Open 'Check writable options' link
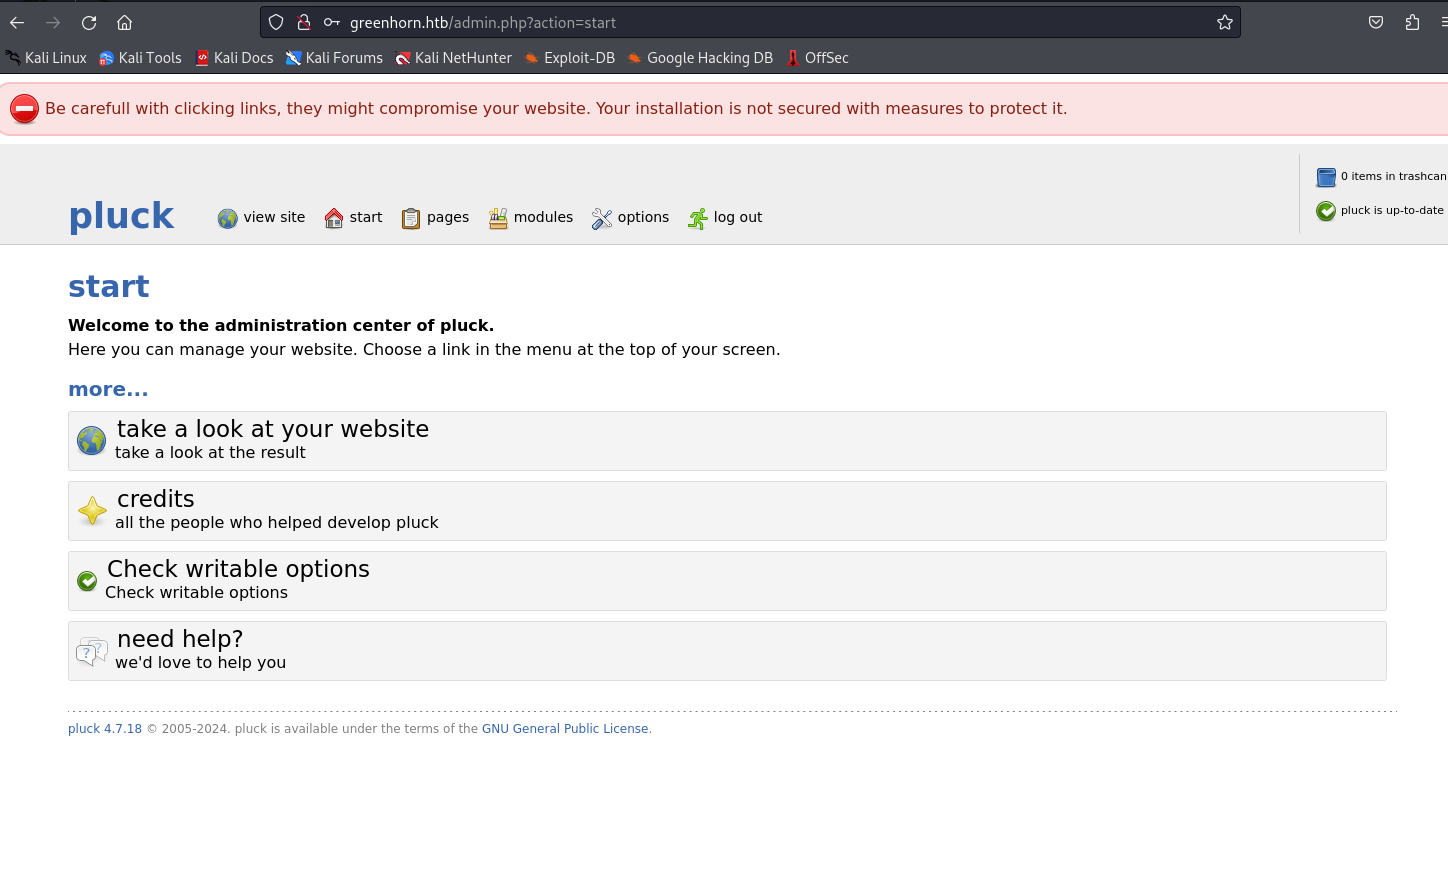The height and width of the screenshot is (886, 1448). point(238,569)
